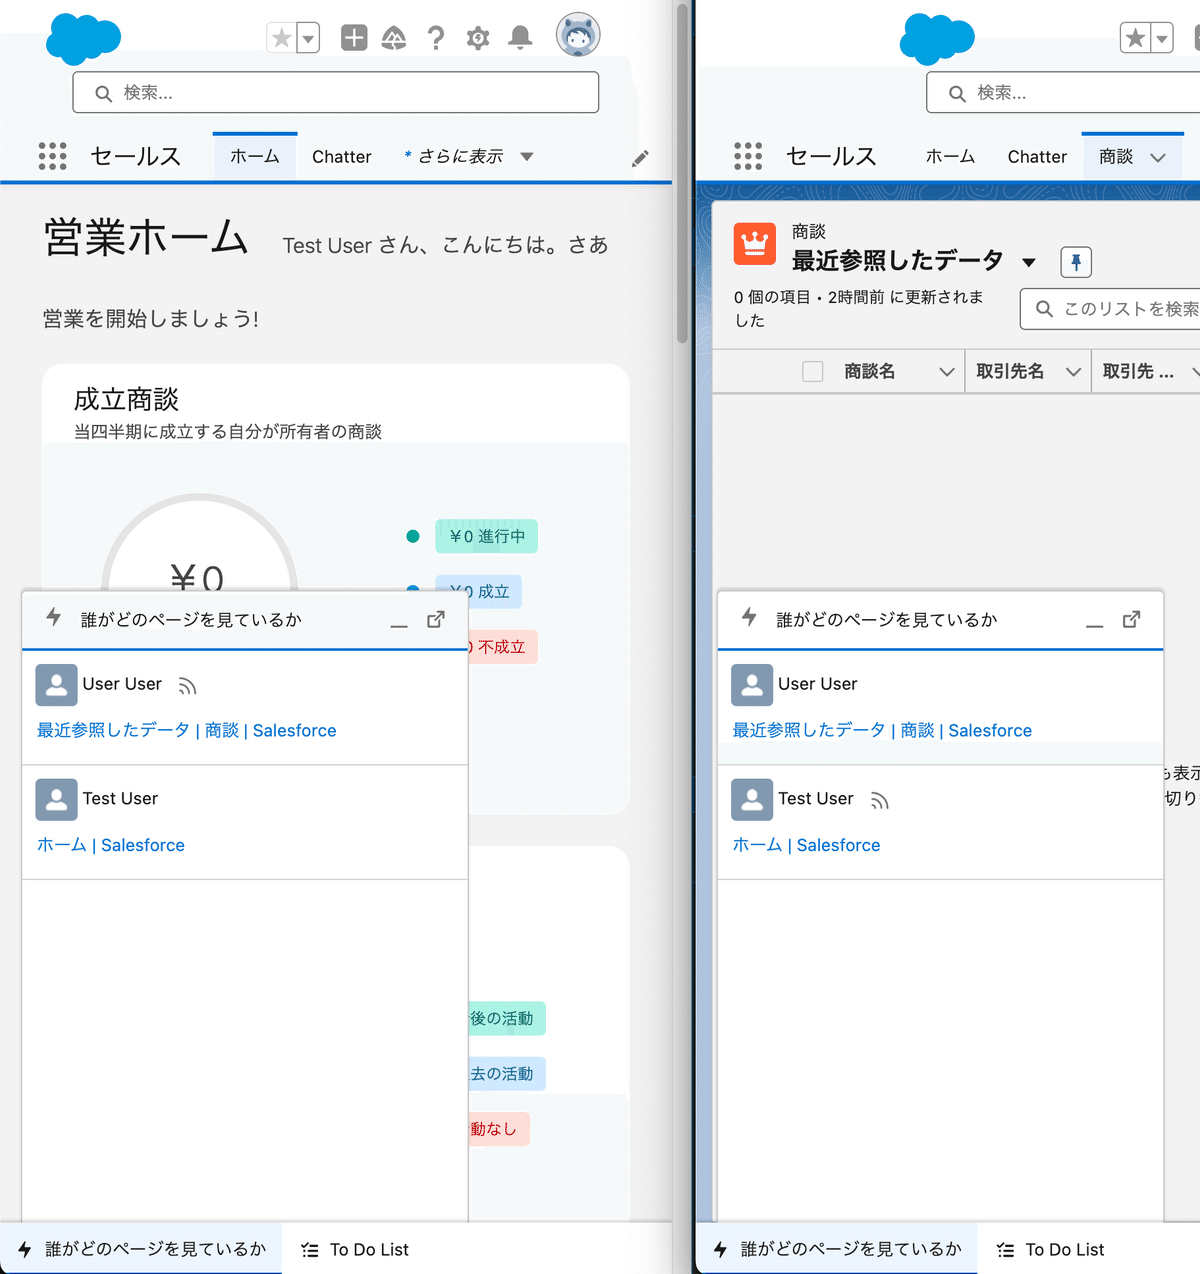
Task: Expand the 商談 tab chevron menu
Action: [x=1158, y=157]
